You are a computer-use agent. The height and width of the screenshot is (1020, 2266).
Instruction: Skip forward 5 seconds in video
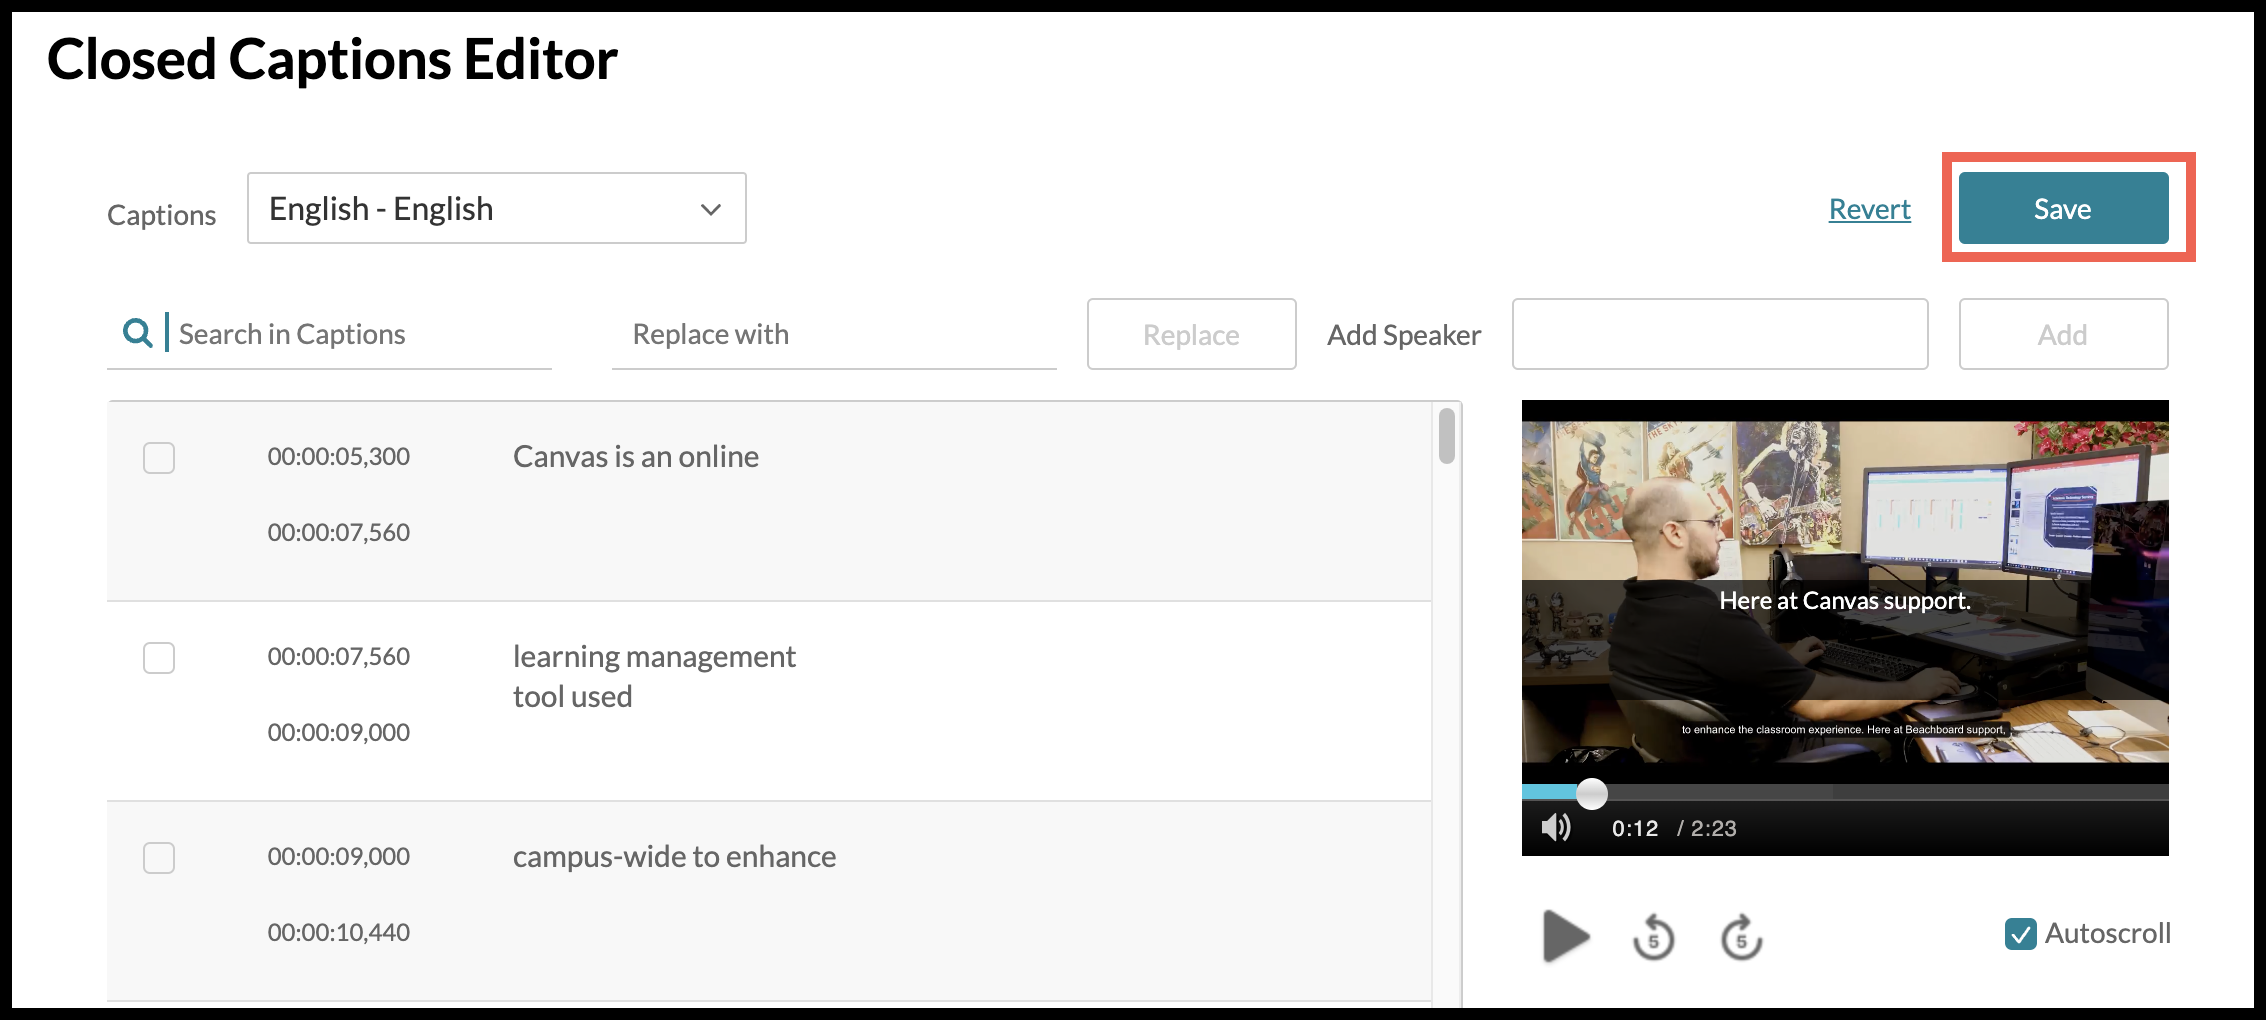1741,938
